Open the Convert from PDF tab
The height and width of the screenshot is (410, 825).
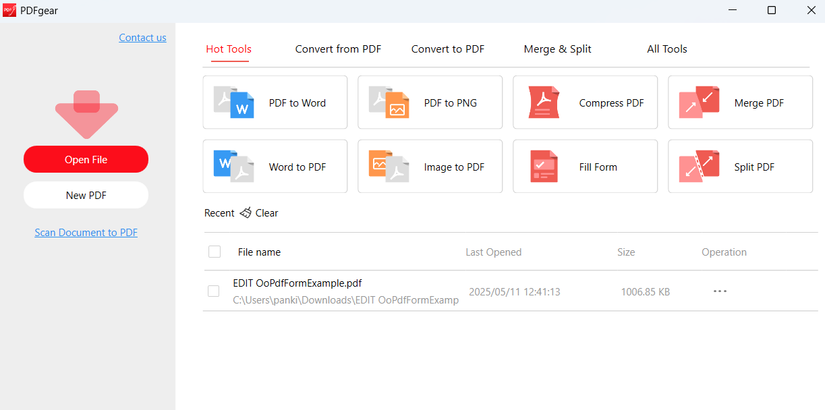click(x=338, y=49)
